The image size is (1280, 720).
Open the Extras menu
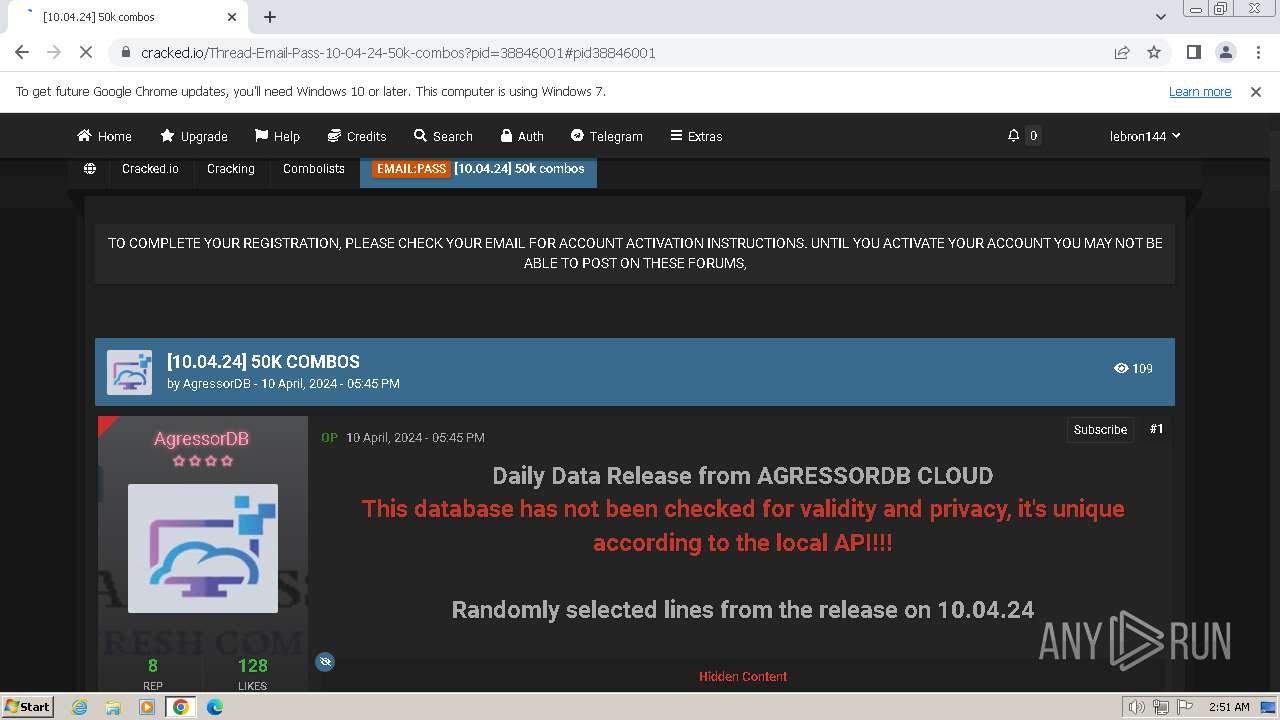pyautogui.click(x=696, y=136)
